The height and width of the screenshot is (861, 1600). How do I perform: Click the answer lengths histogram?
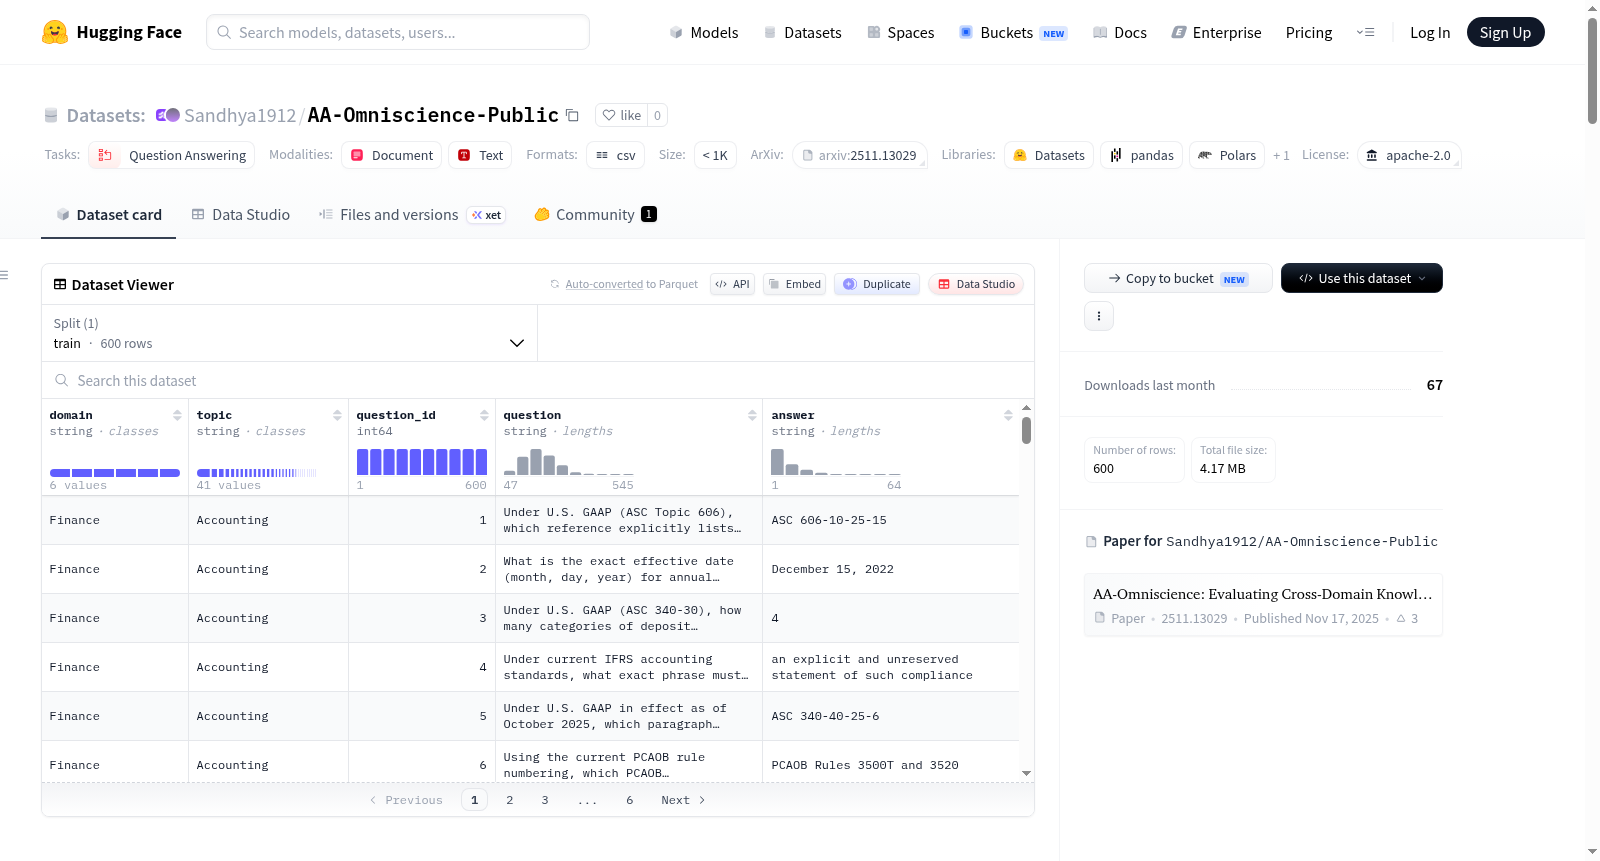click(x=836, y=461)
